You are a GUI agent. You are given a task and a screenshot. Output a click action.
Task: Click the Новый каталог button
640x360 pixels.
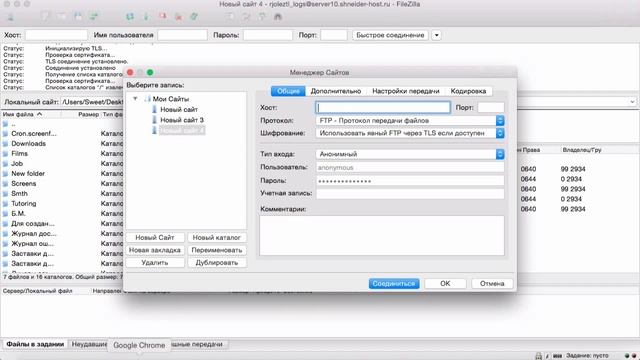[217, 237]
